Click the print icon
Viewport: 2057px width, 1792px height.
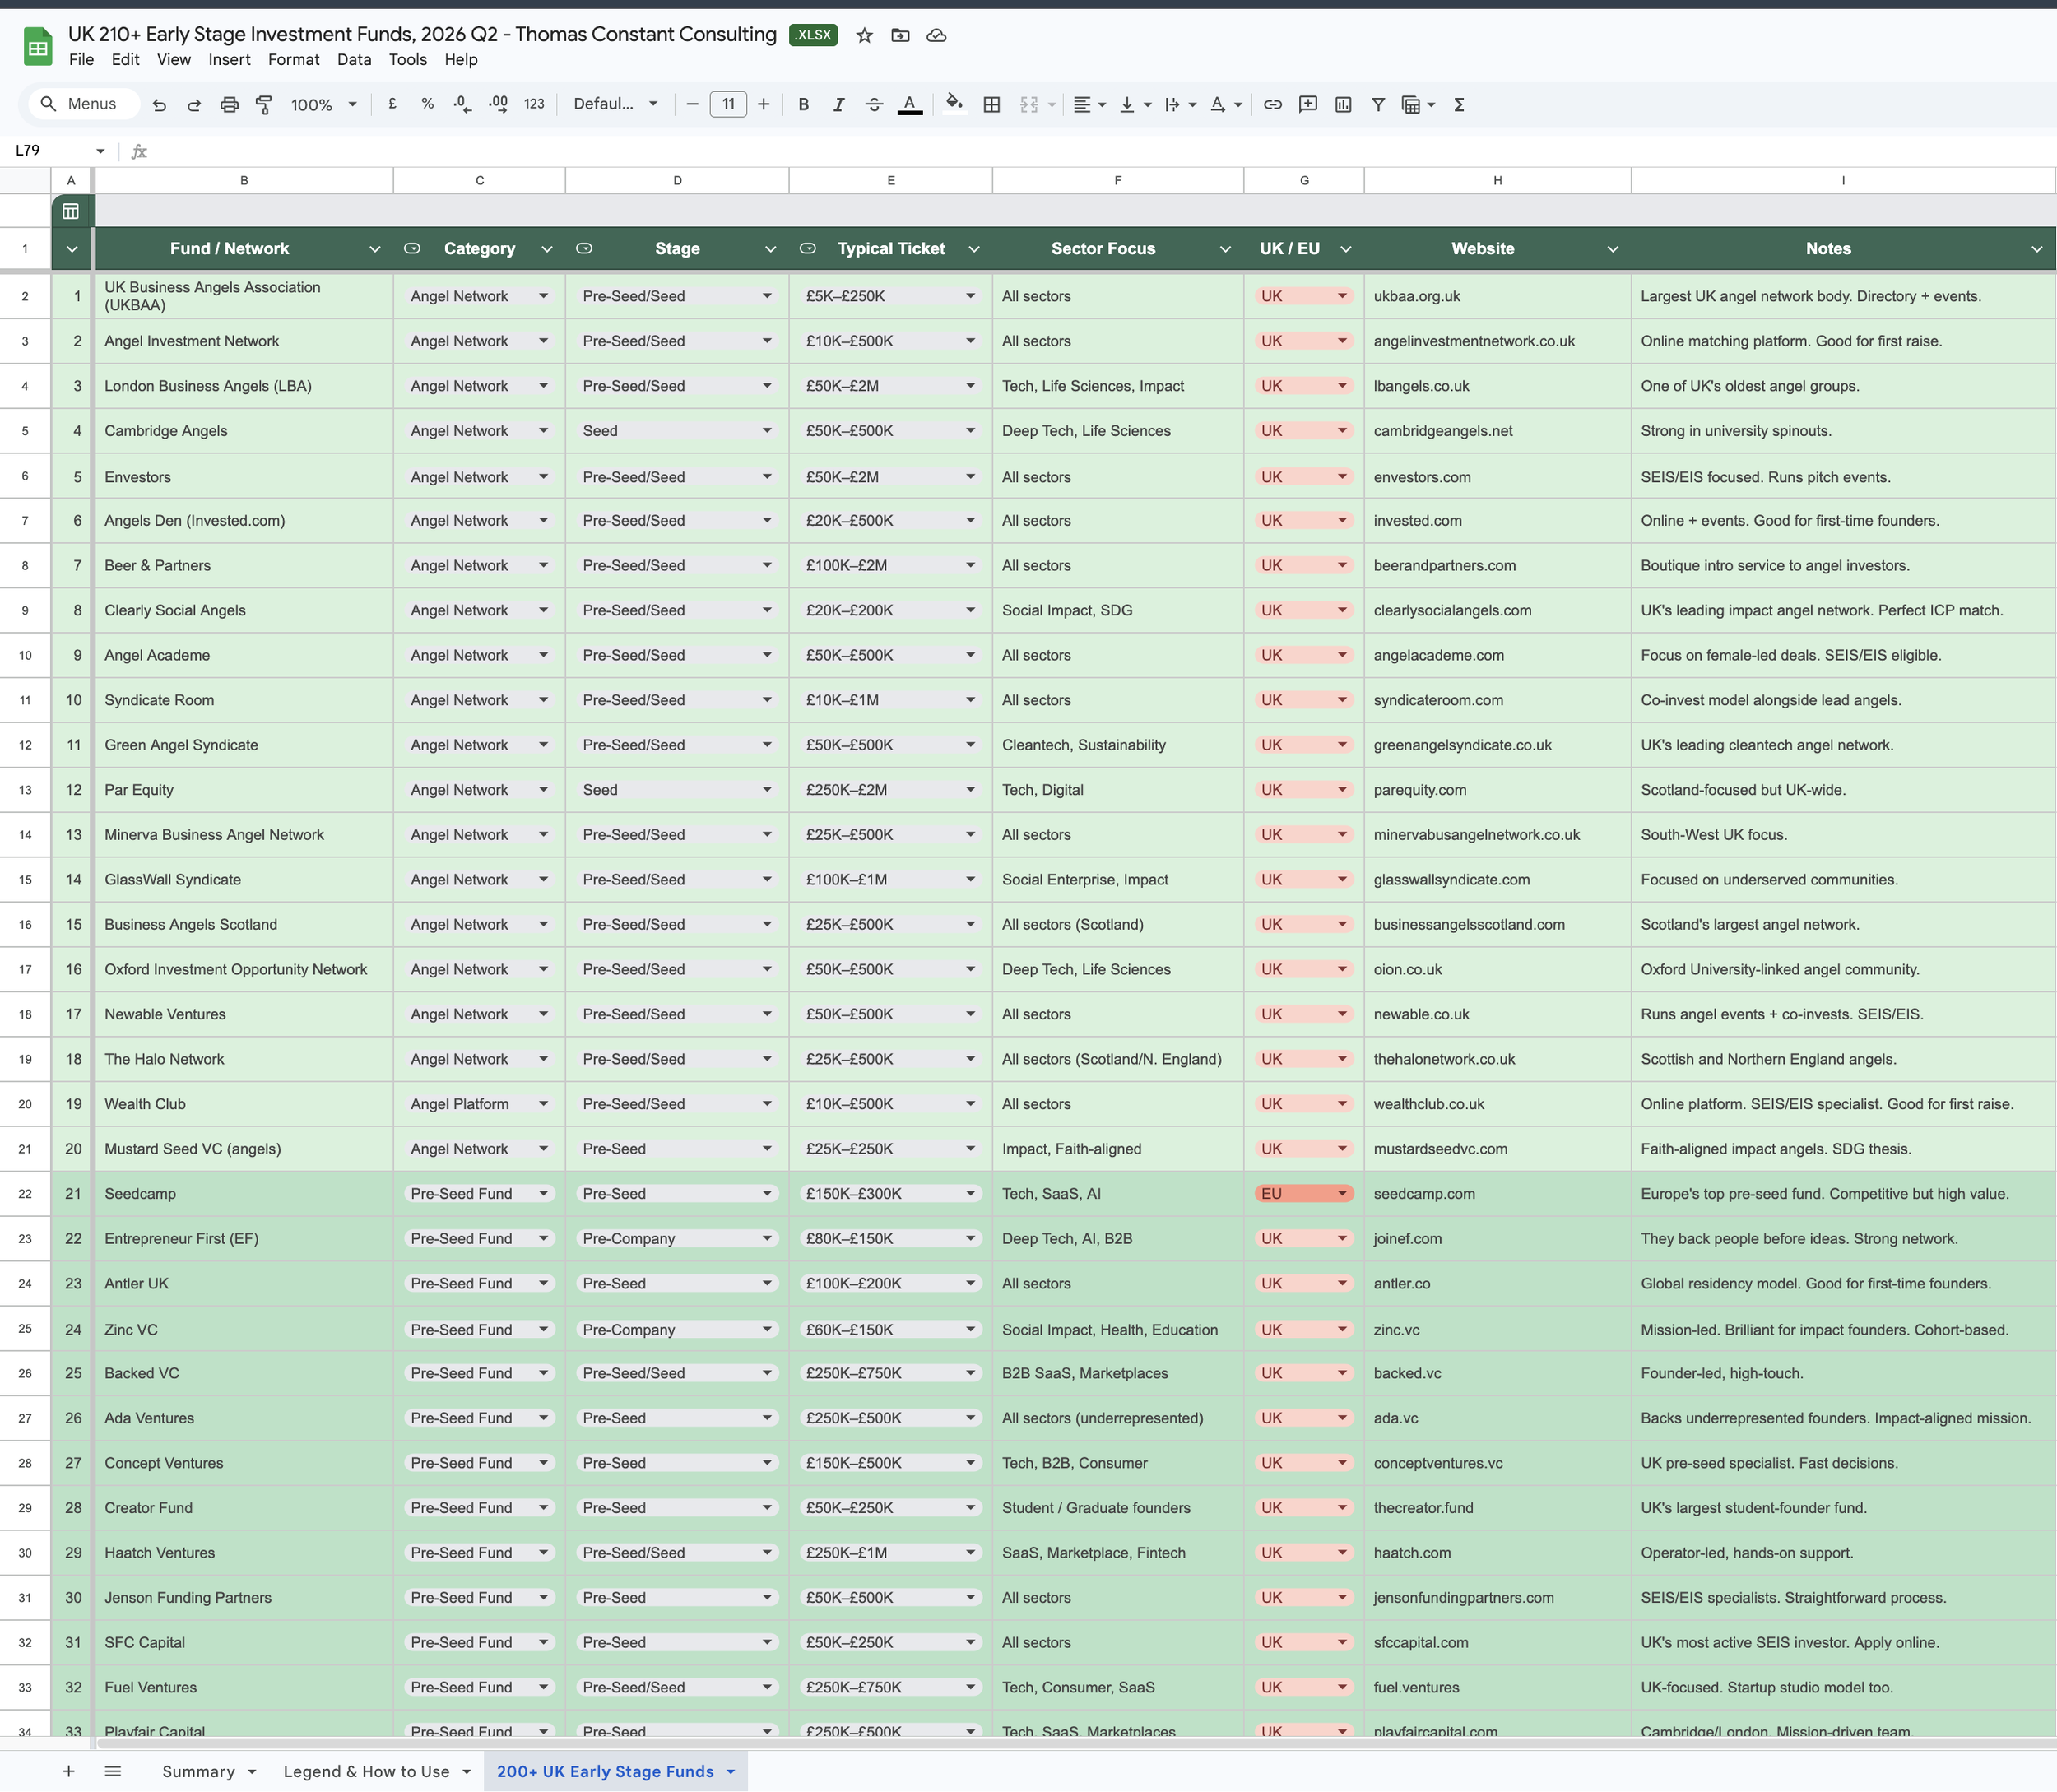pos(229,104)
